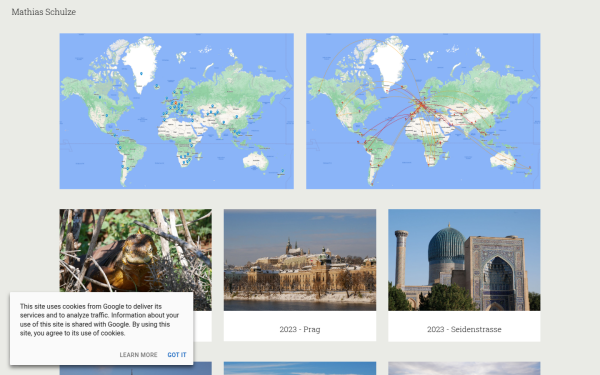Open the iguana photo card
This screenshot has height=375, width=600.
(x=135, y=250)
